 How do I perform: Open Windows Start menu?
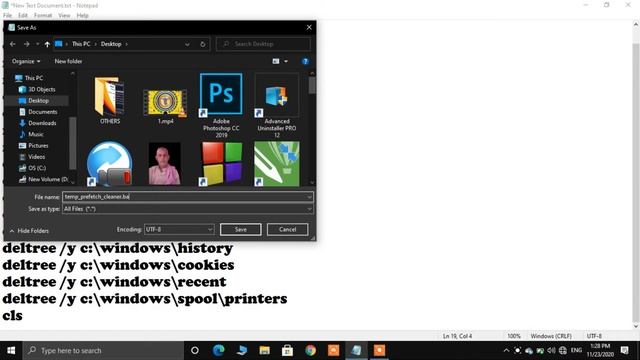(x=11, y=351)
